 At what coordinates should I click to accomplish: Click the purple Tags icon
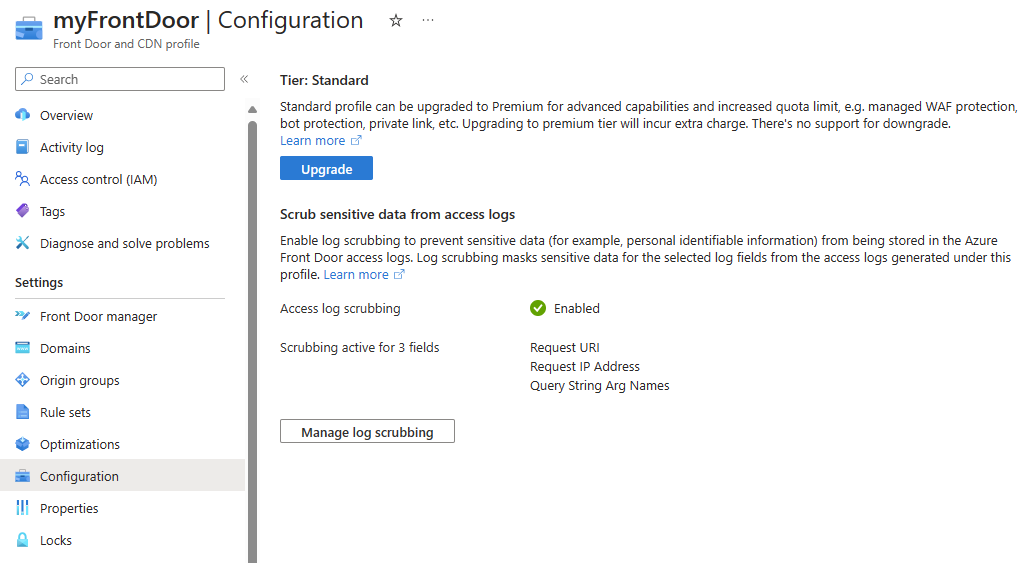tap(23, 211)
